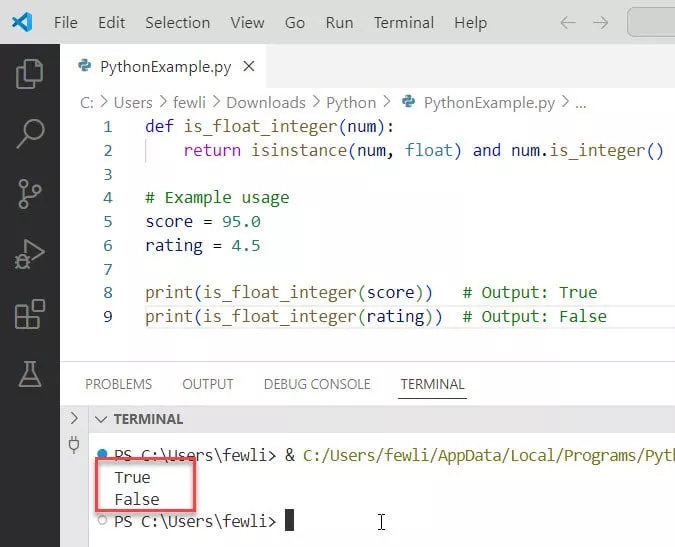Click the terminal prompt input cursor
Screen dimensions: 675x547
[x=289, y=521]
